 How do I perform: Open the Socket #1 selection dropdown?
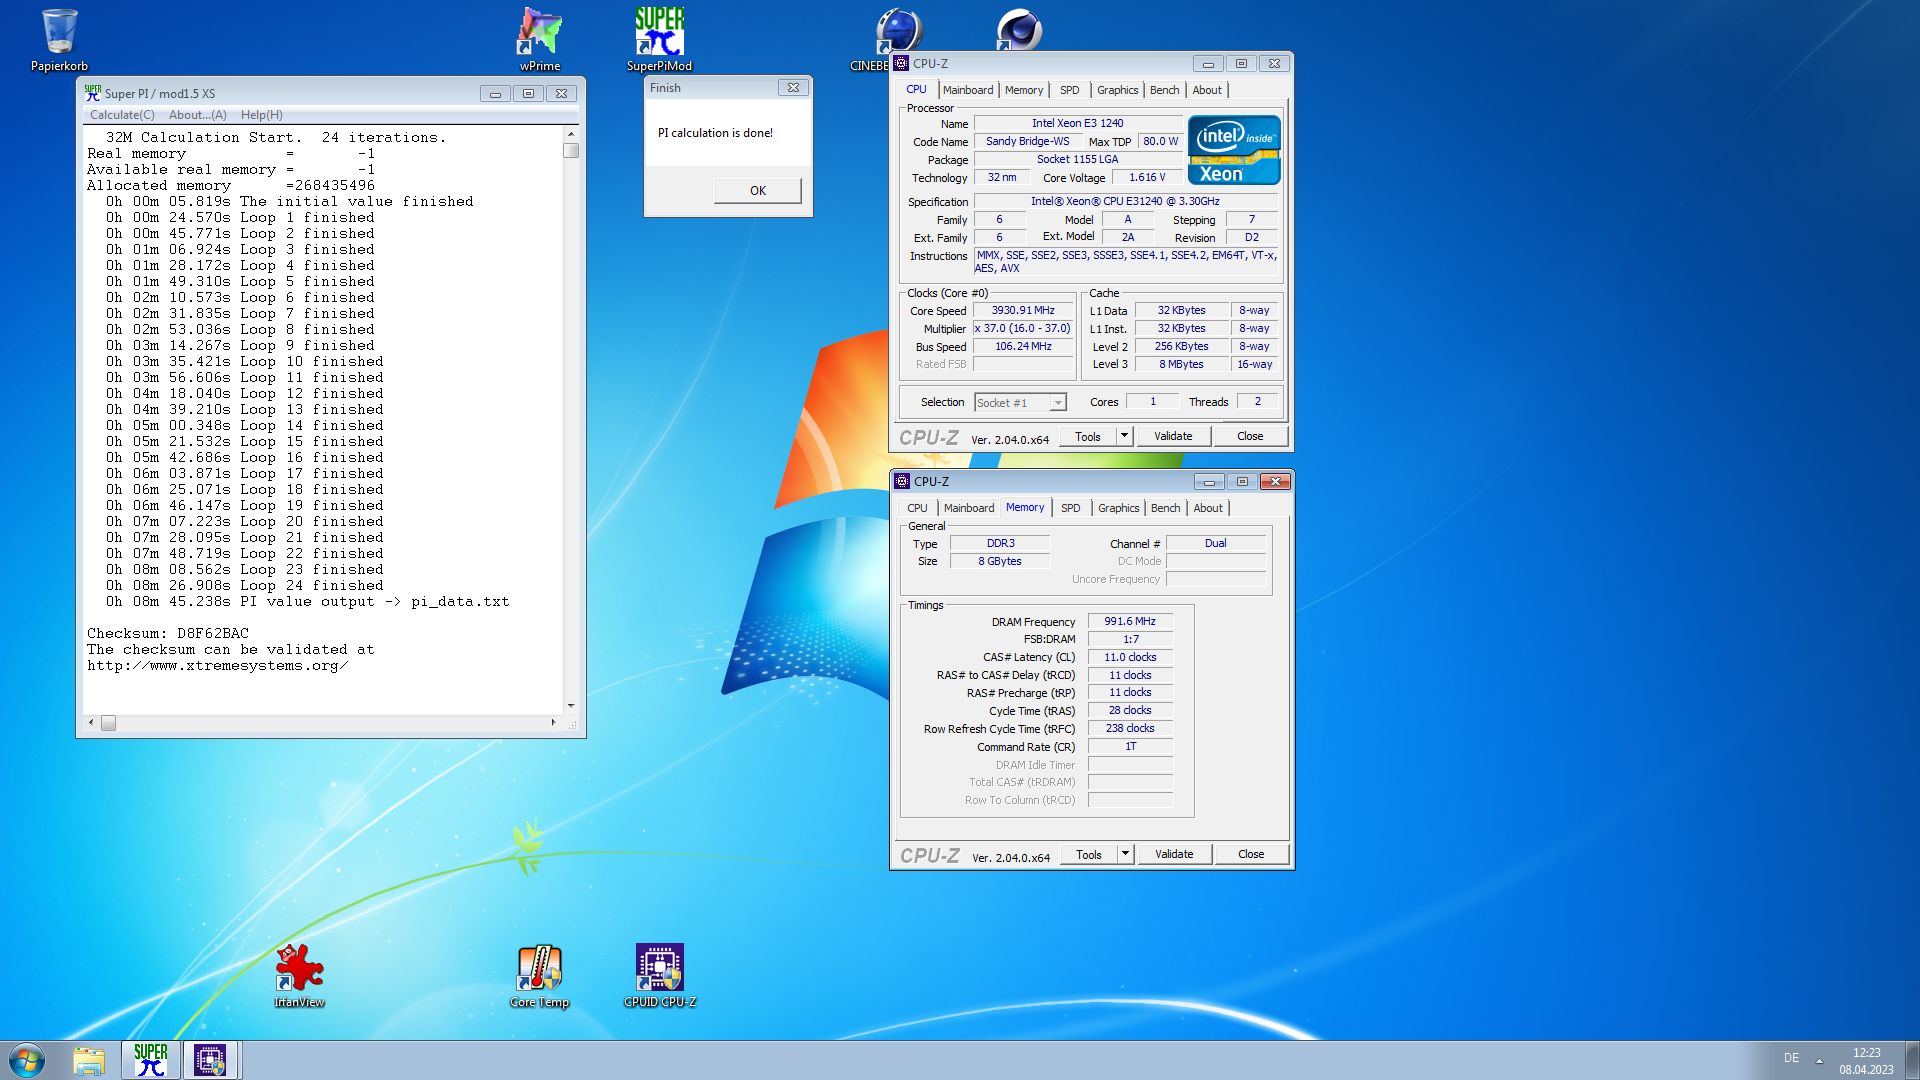(x=1021, y=403)
